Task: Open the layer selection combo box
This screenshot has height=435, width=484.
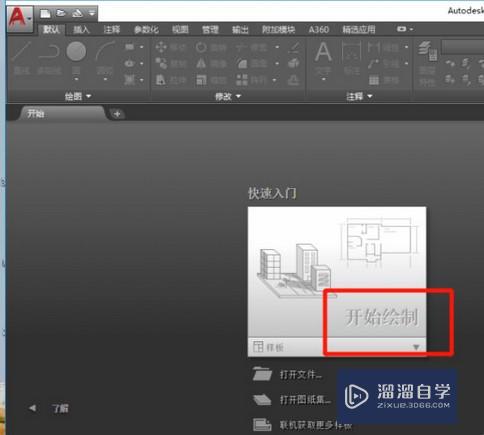Action: [463, 47]
